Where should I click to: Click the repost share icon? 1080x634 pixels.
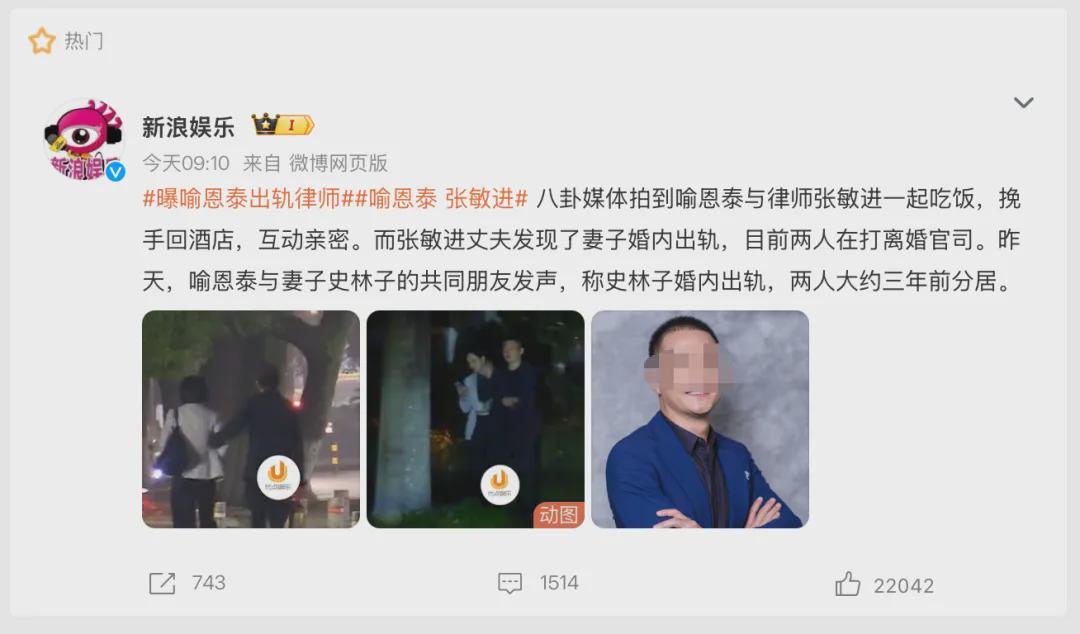click(163, 583)
